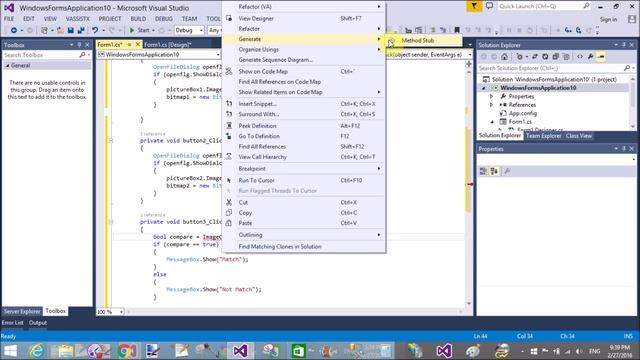
Task: Pin the Toolbox panel with pushpin icon
Action: click(79, 45)
